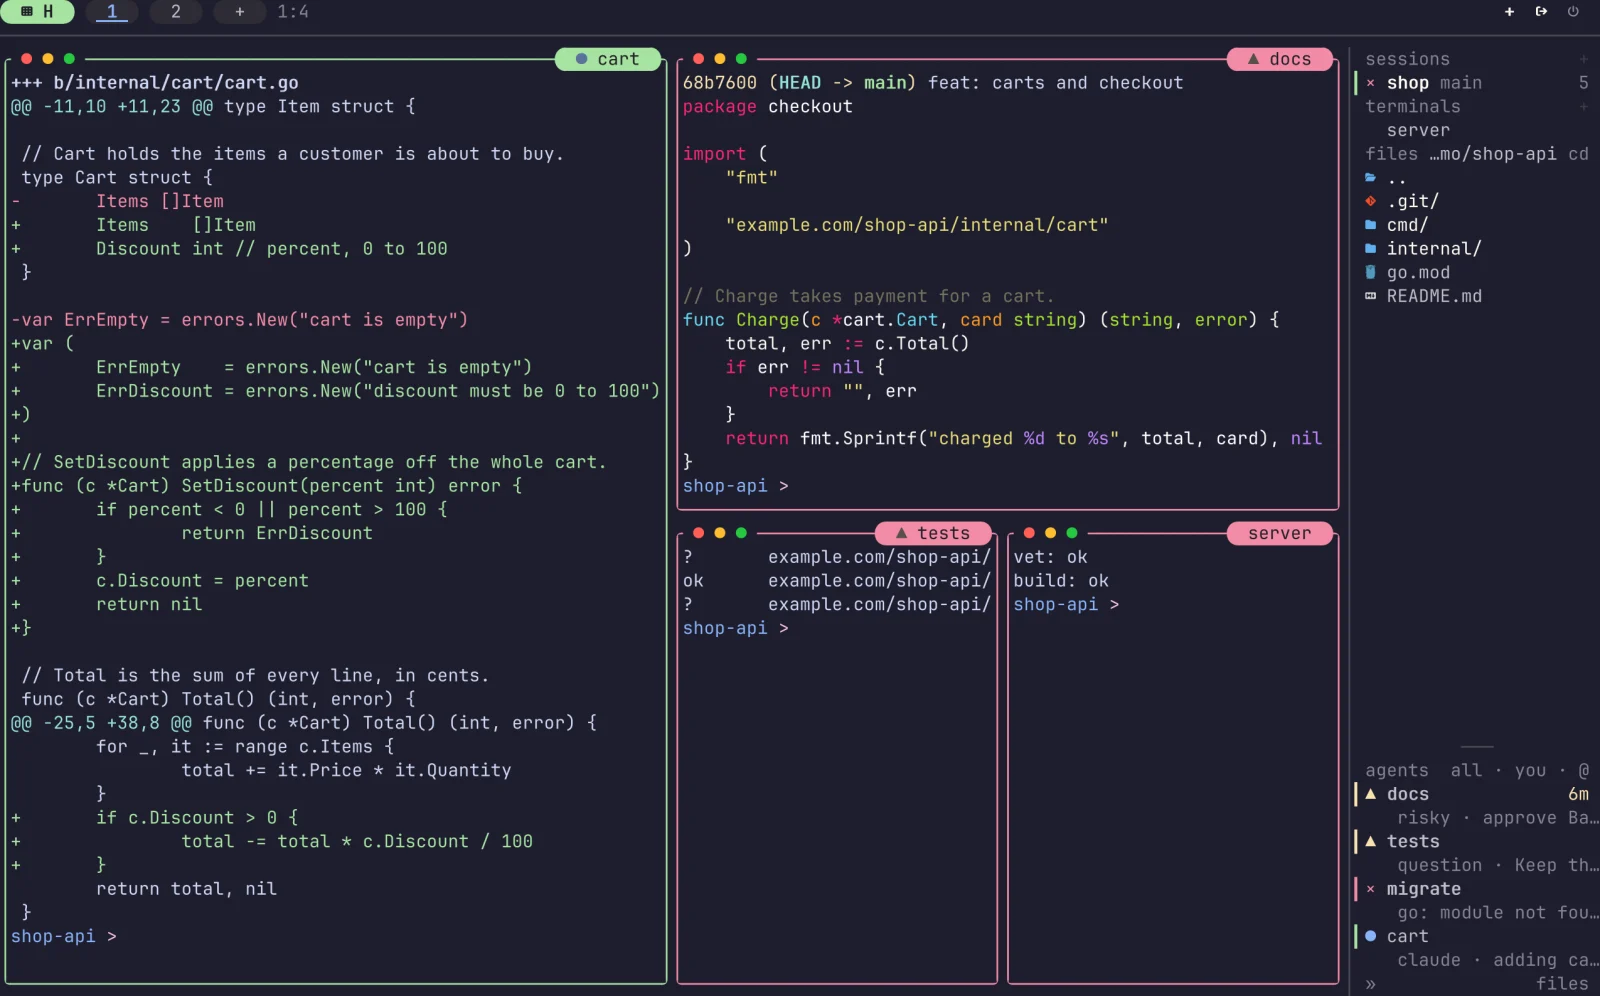Click the tests agent warning triangle icon
The image size is (1600, 996).
pyautogui.click(x=1371, y=842)
